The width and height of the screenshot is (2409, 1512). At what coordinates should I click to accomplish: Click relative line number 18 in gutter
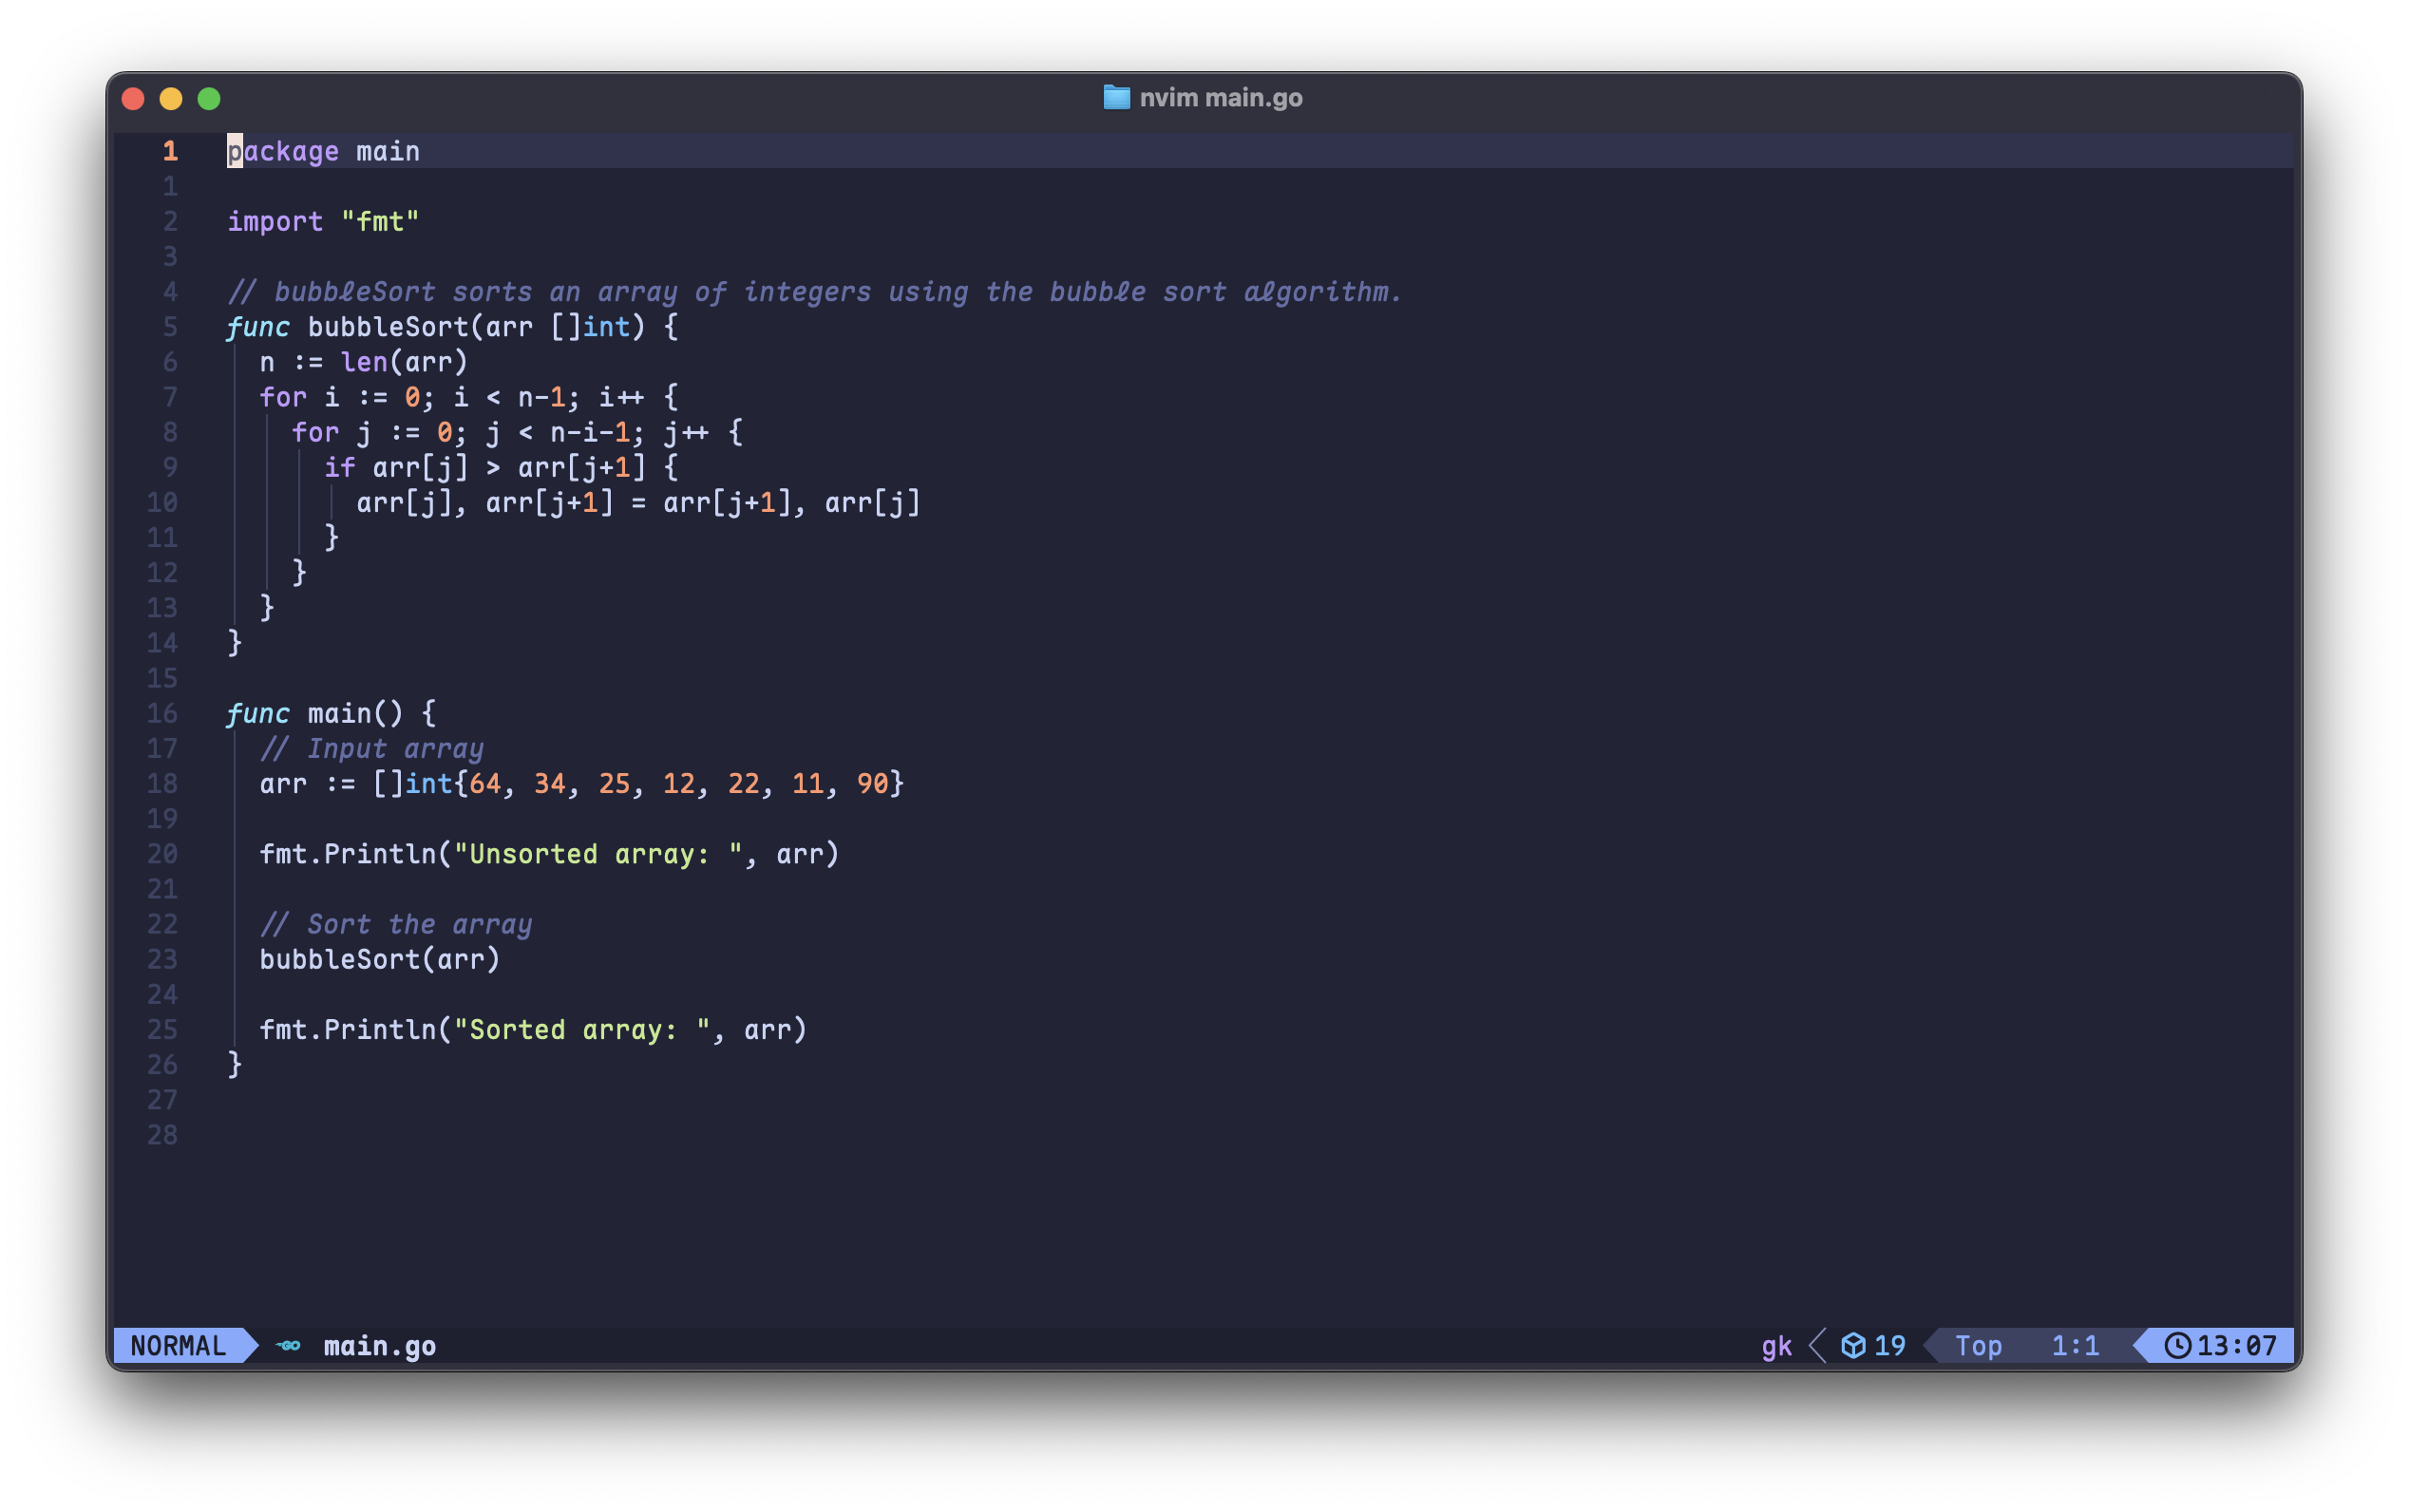click(162, 783)
